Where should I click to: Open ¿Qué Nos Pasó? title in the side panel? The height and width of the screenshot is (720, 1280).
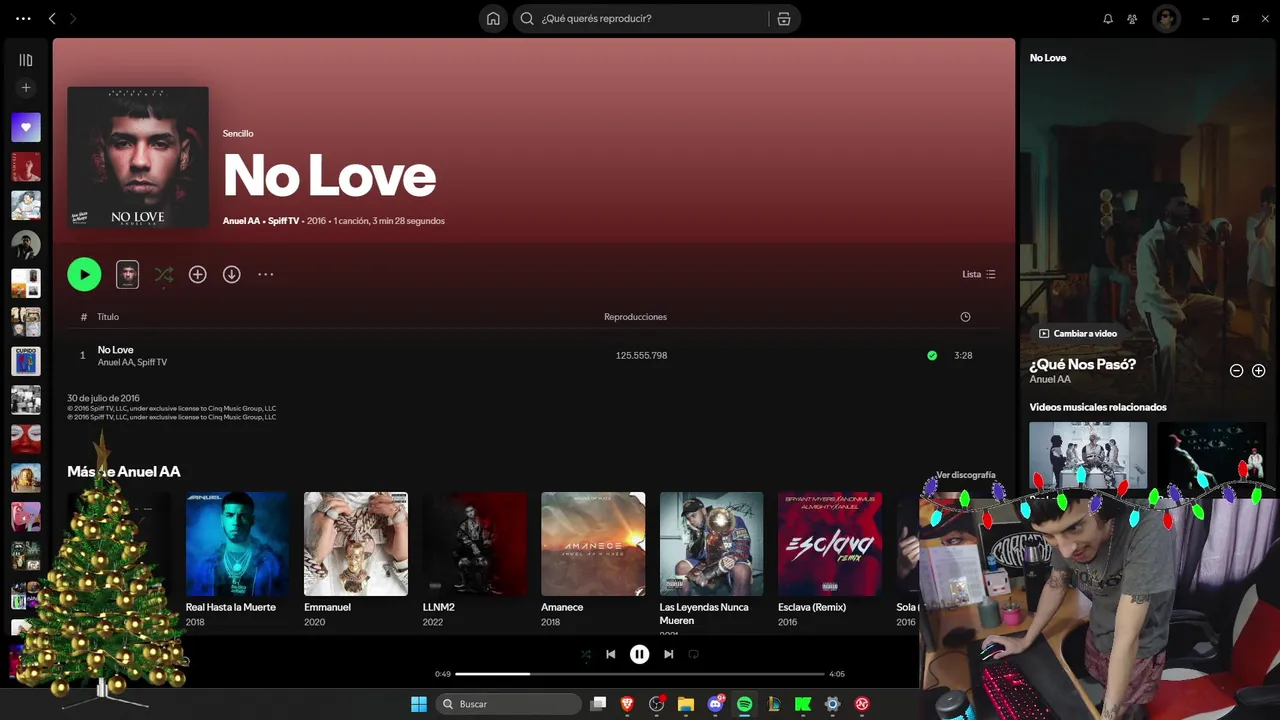coord(1083,364)
